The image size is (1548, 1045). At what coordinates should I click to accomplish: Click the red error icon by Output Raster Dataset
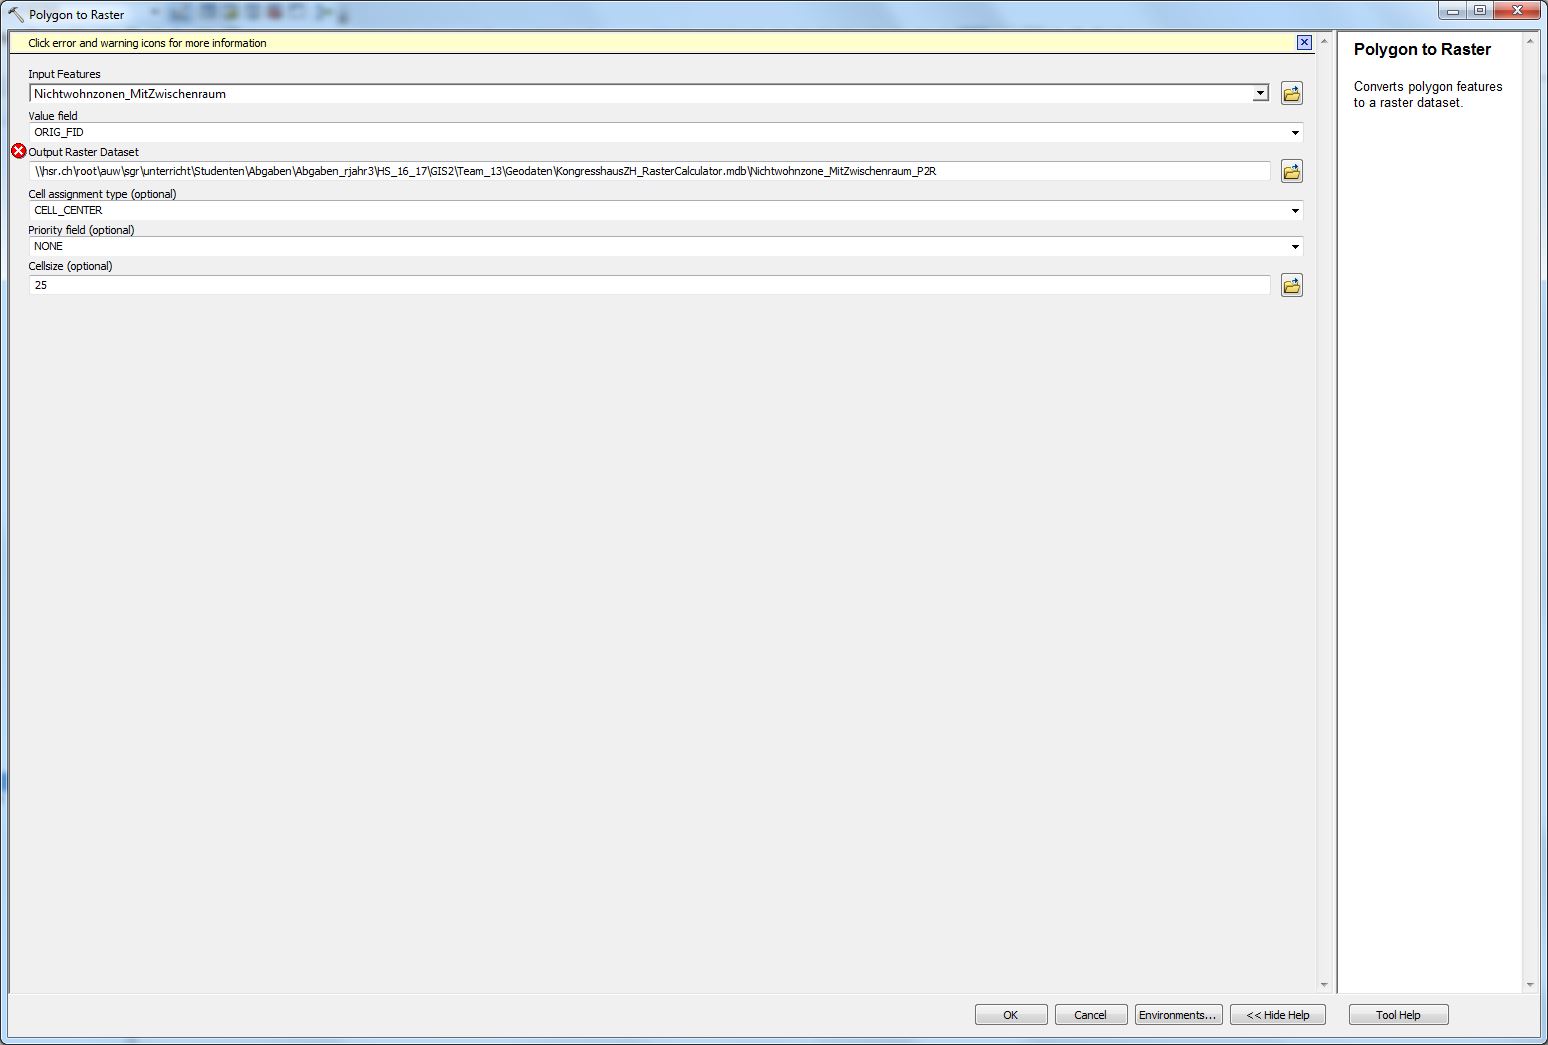(18, 151)
